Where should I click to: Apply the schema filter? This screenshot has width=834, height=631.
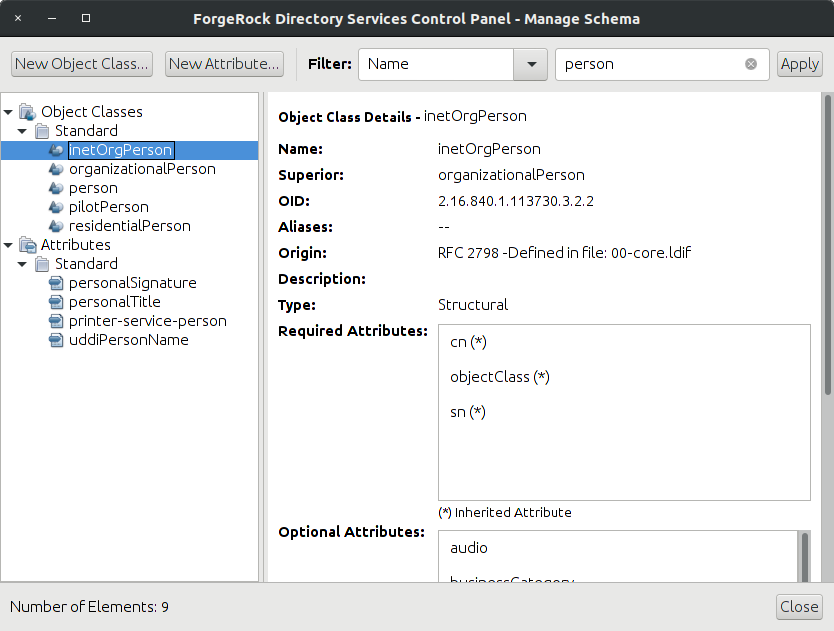pyautogui.click(x=799, y=64)
